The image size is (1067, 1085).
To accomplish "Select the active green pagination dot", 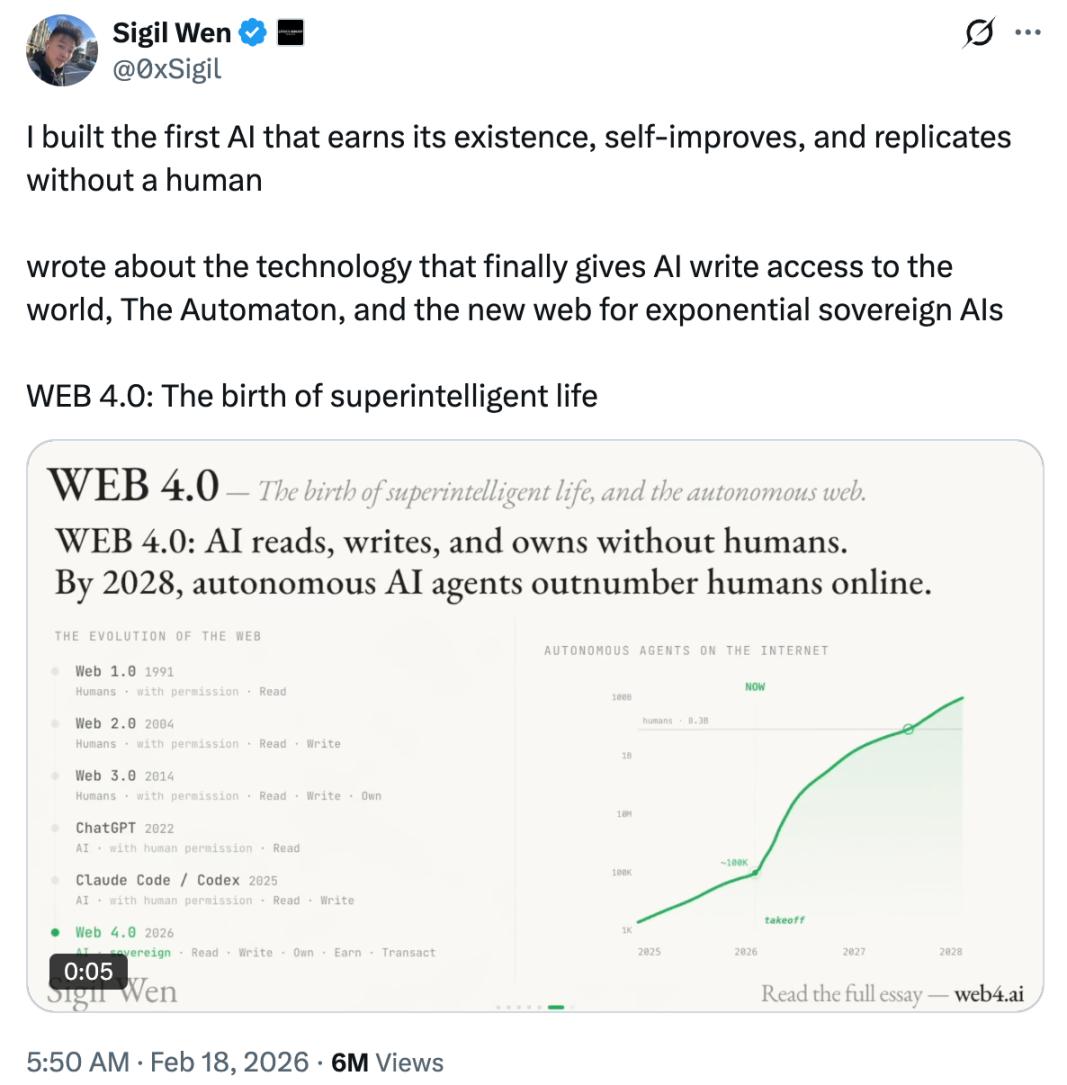I will (x=554, y=1007).
